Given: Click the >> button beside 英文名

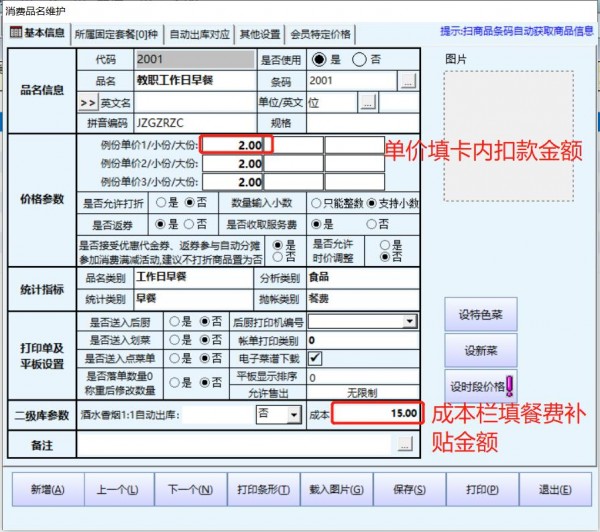Looking at the screenshot, I should coord(87,102).
